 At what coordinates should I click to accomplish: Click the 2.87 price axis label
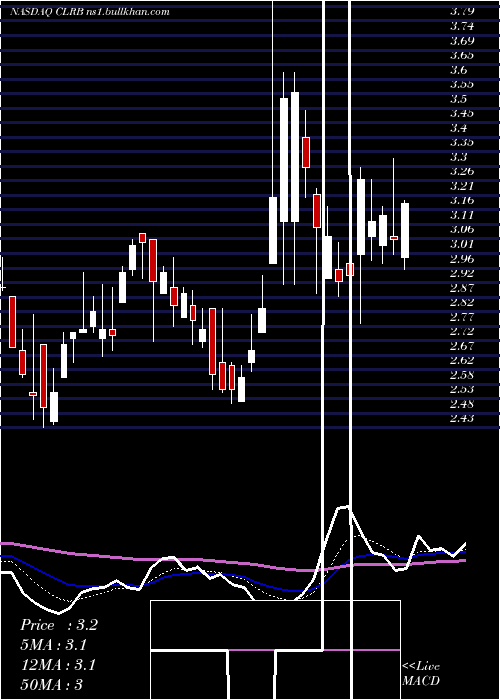(462, 288)
